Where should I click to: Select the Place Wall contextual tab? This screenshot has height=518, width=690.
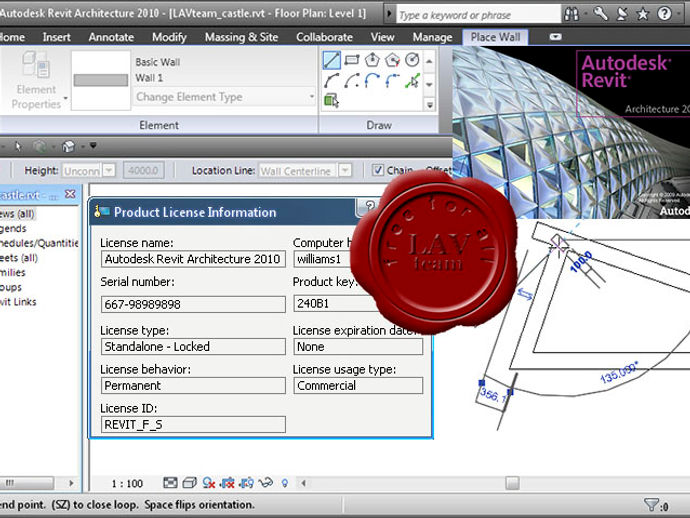[x=495, y=37]
